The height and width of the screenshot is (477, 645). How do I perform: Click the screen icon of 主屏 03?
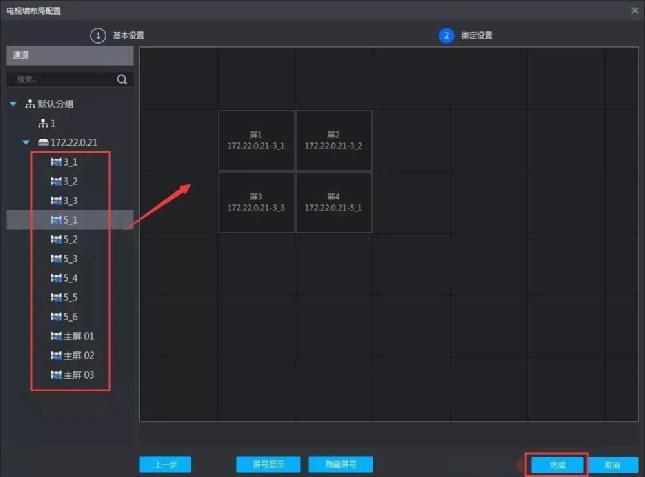(x=56, y=375)
